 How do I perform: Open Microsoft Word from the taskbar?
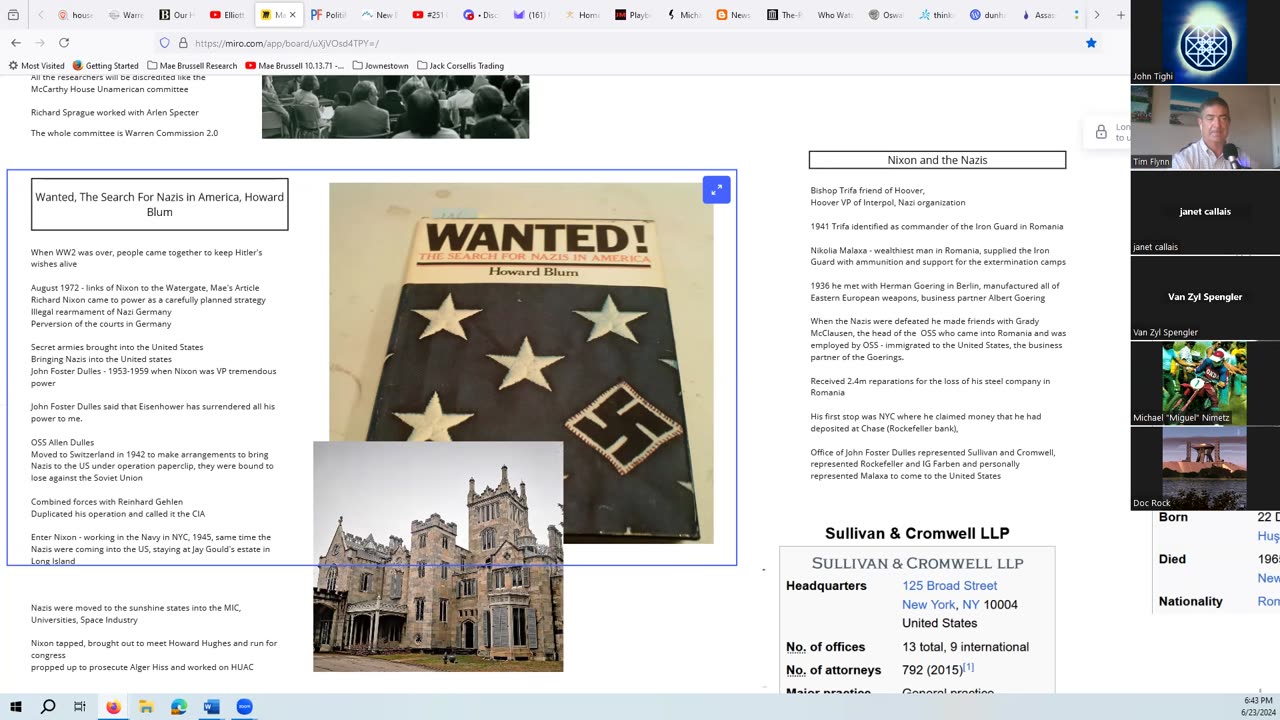click(x=211, y=707)
